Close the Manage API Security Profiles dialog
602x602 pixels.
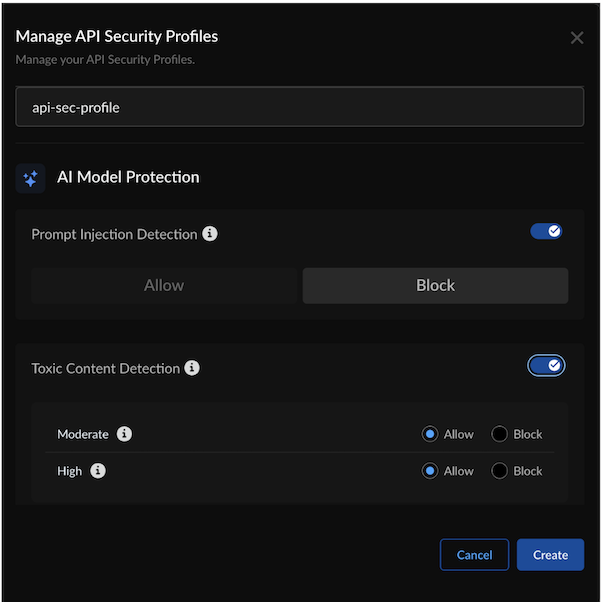point(577,38)
